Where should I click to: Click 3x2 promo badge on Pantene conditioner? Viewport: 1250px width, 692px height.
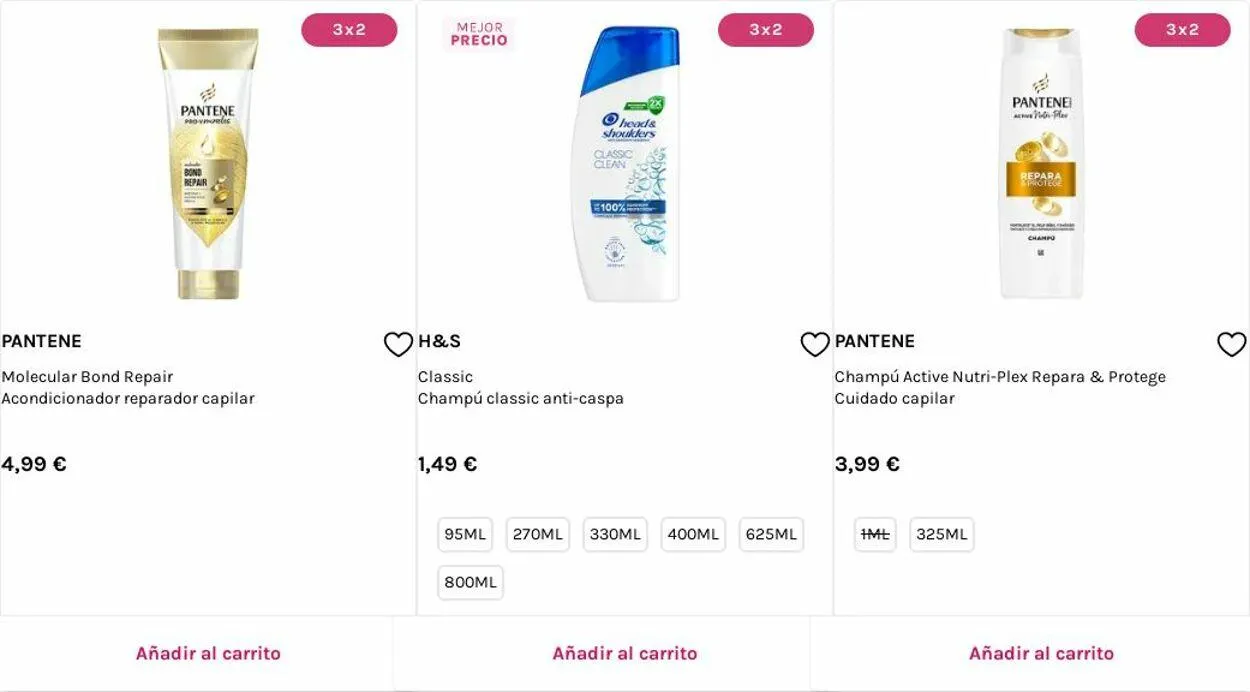(349, 30)
